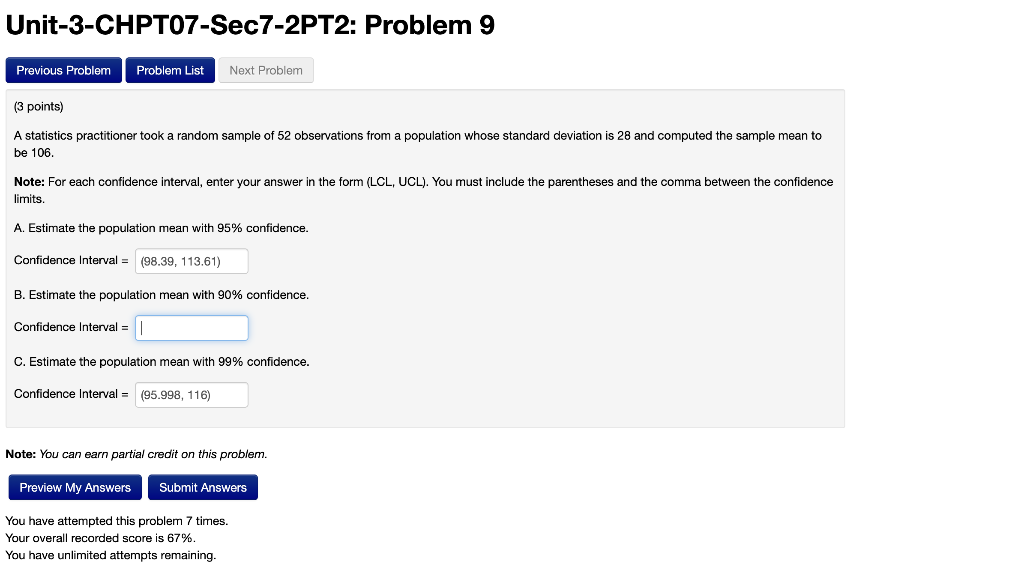The image size is (1024, 588).
Task: Click the Problem 9 page heading
Action: pos(250,25)
